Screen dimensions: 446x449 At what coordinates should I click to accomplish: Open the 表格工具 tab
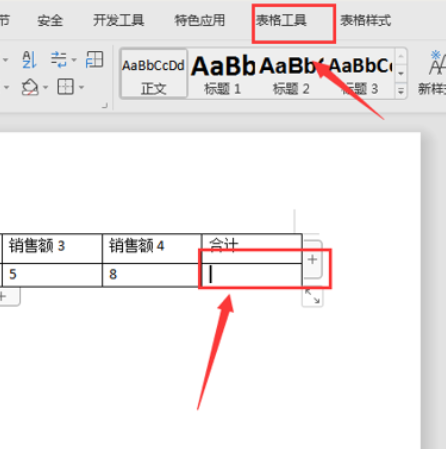coord(281,21)
